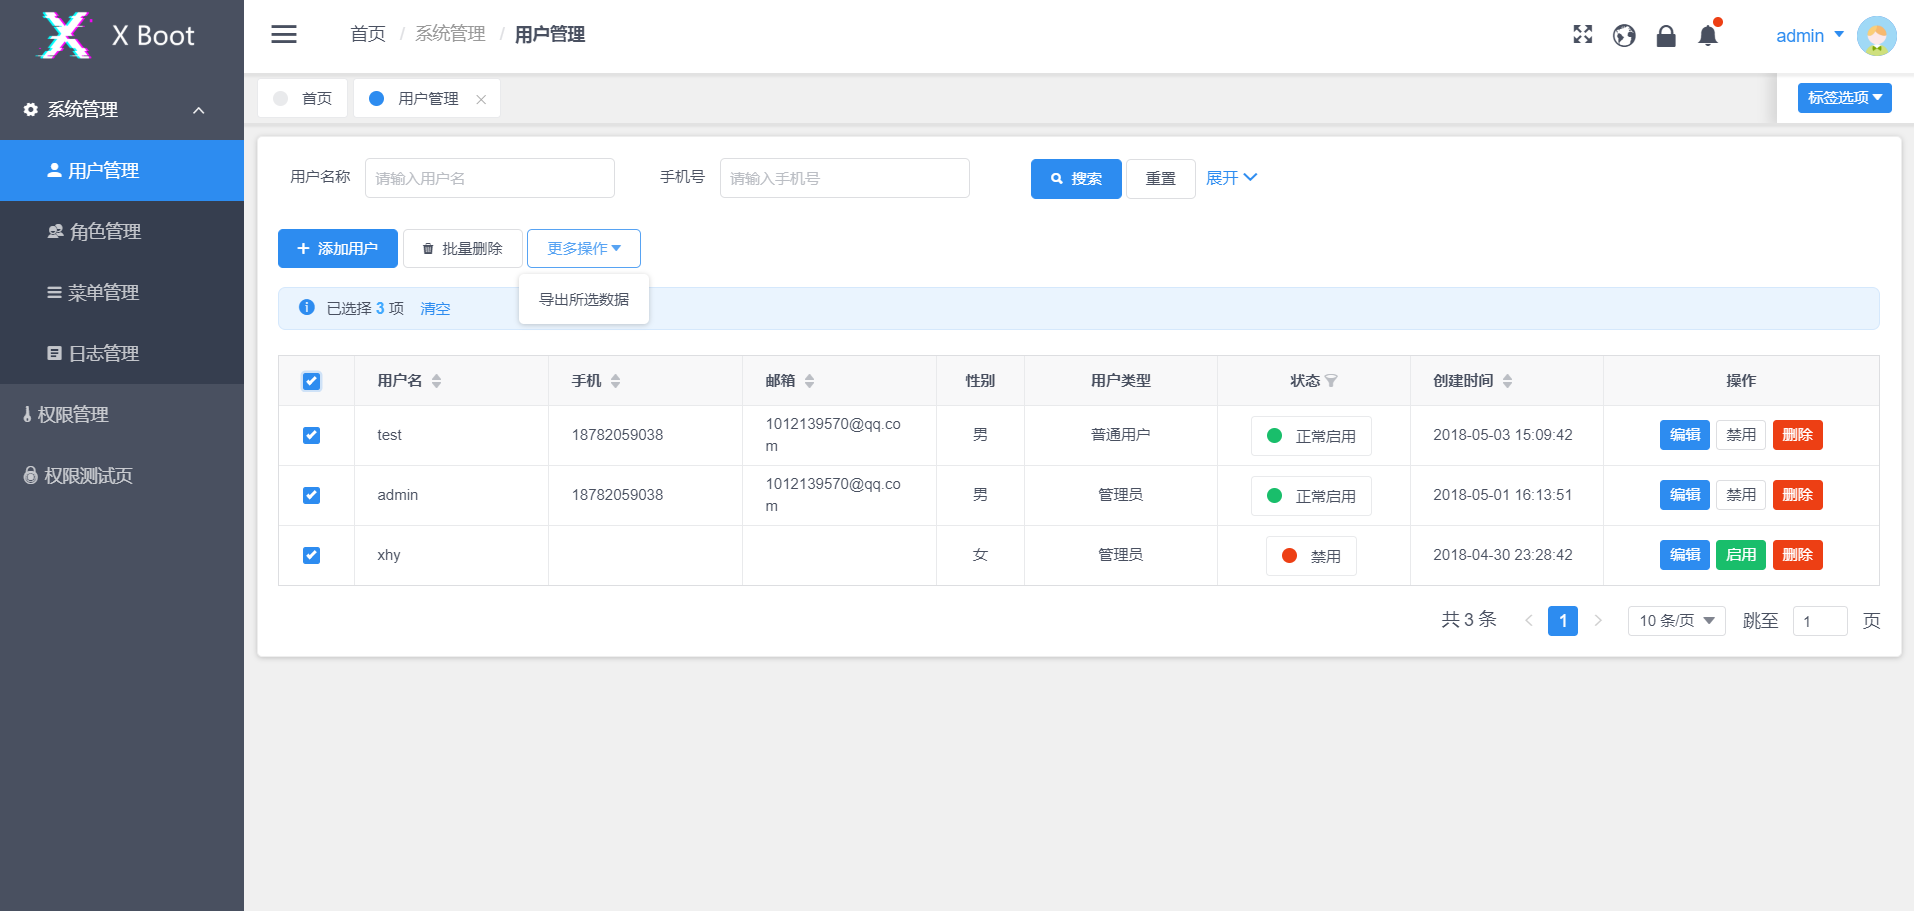Select 导出所选数据 from the dropdown menu
The width and height of the screenshot is (1914, 911).
584,300
